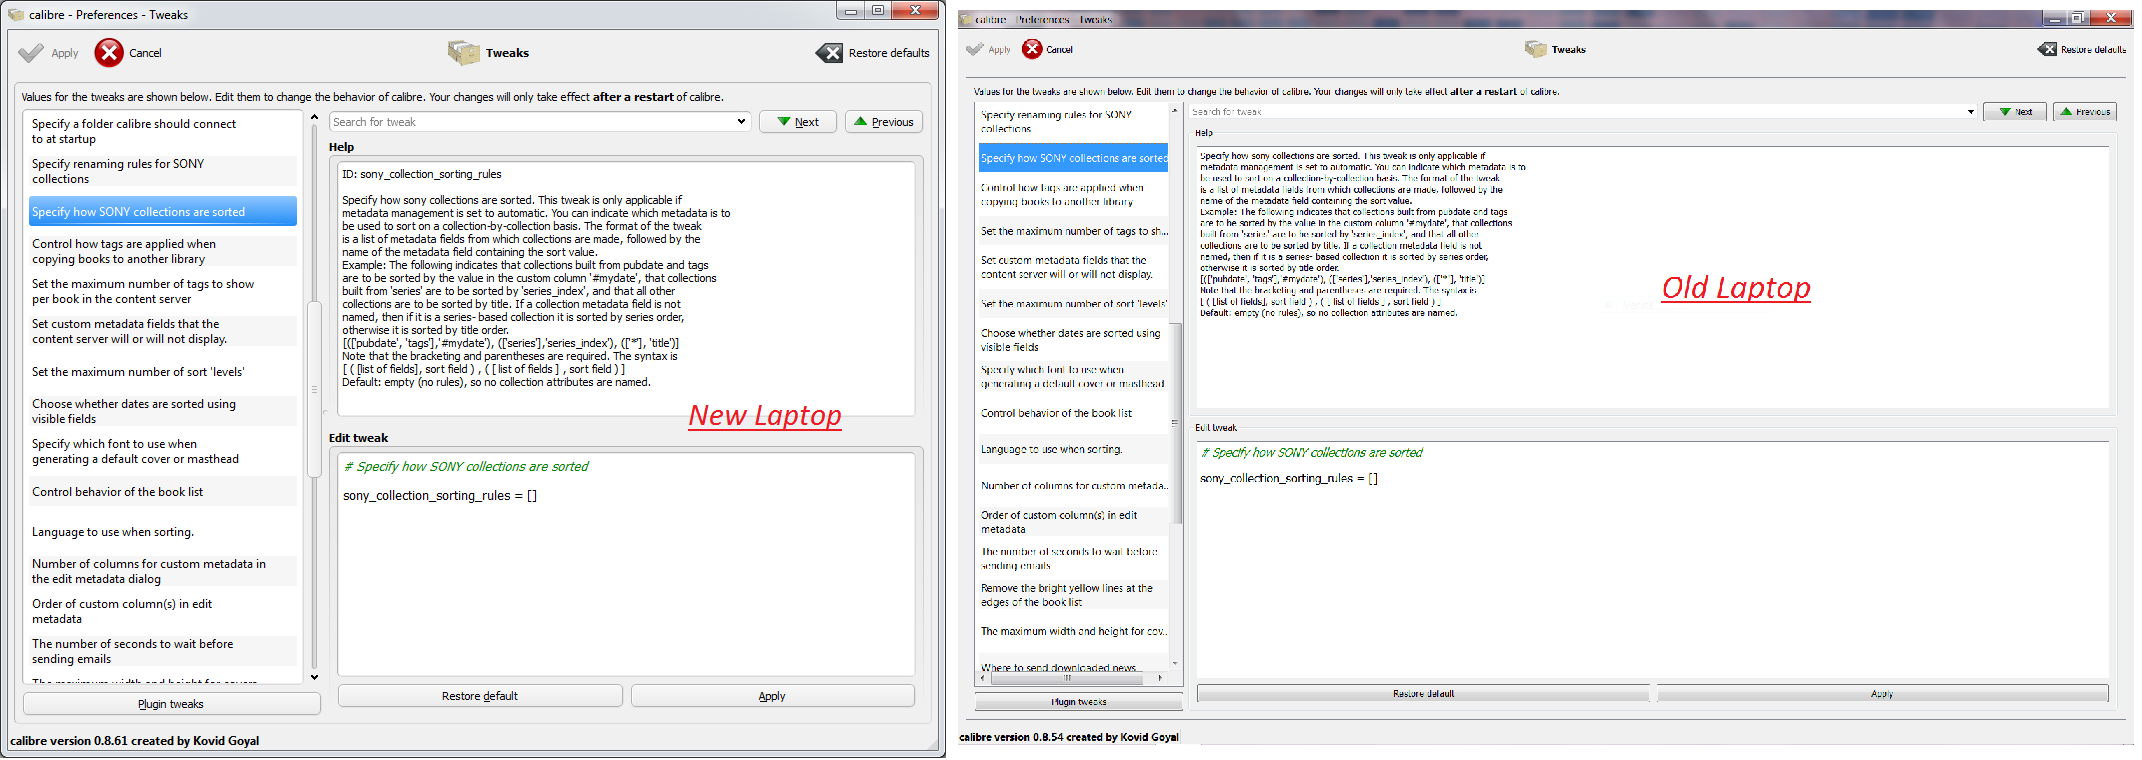Select 'Set the maximum number of tags' in left list
Screen dimensions: 2142x760
click(x=163, y=291)
